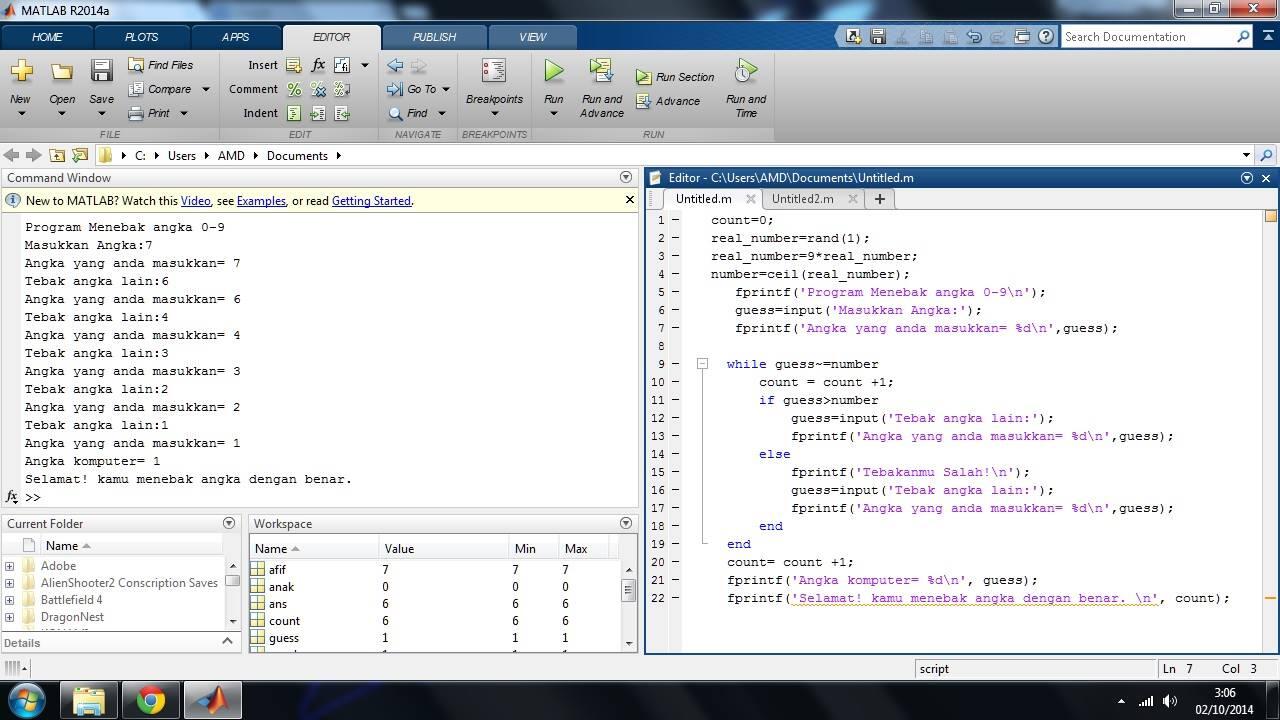This screenshot has height=720, width=1280.
Task: Toggle breakpoint dash on line 6
Action: click(x=676, y=310)
